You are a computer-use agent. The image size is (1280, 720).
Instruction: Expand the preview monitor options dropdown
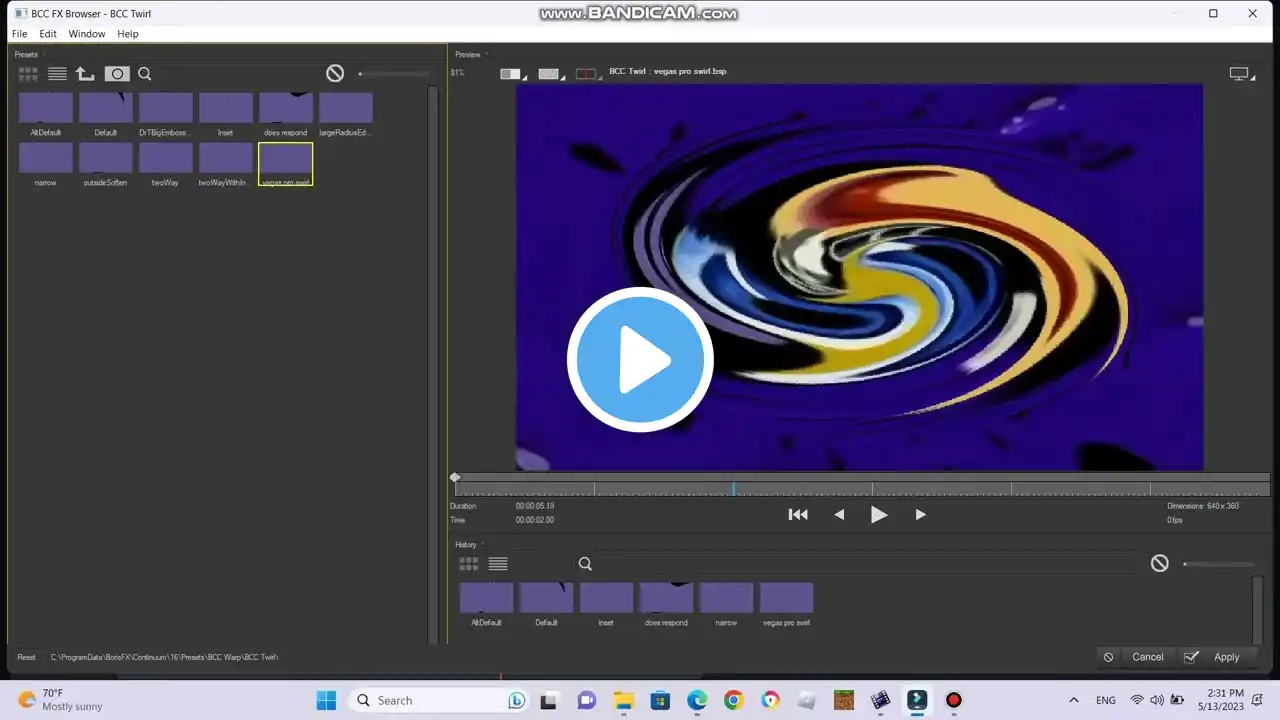coord(1242,74)
